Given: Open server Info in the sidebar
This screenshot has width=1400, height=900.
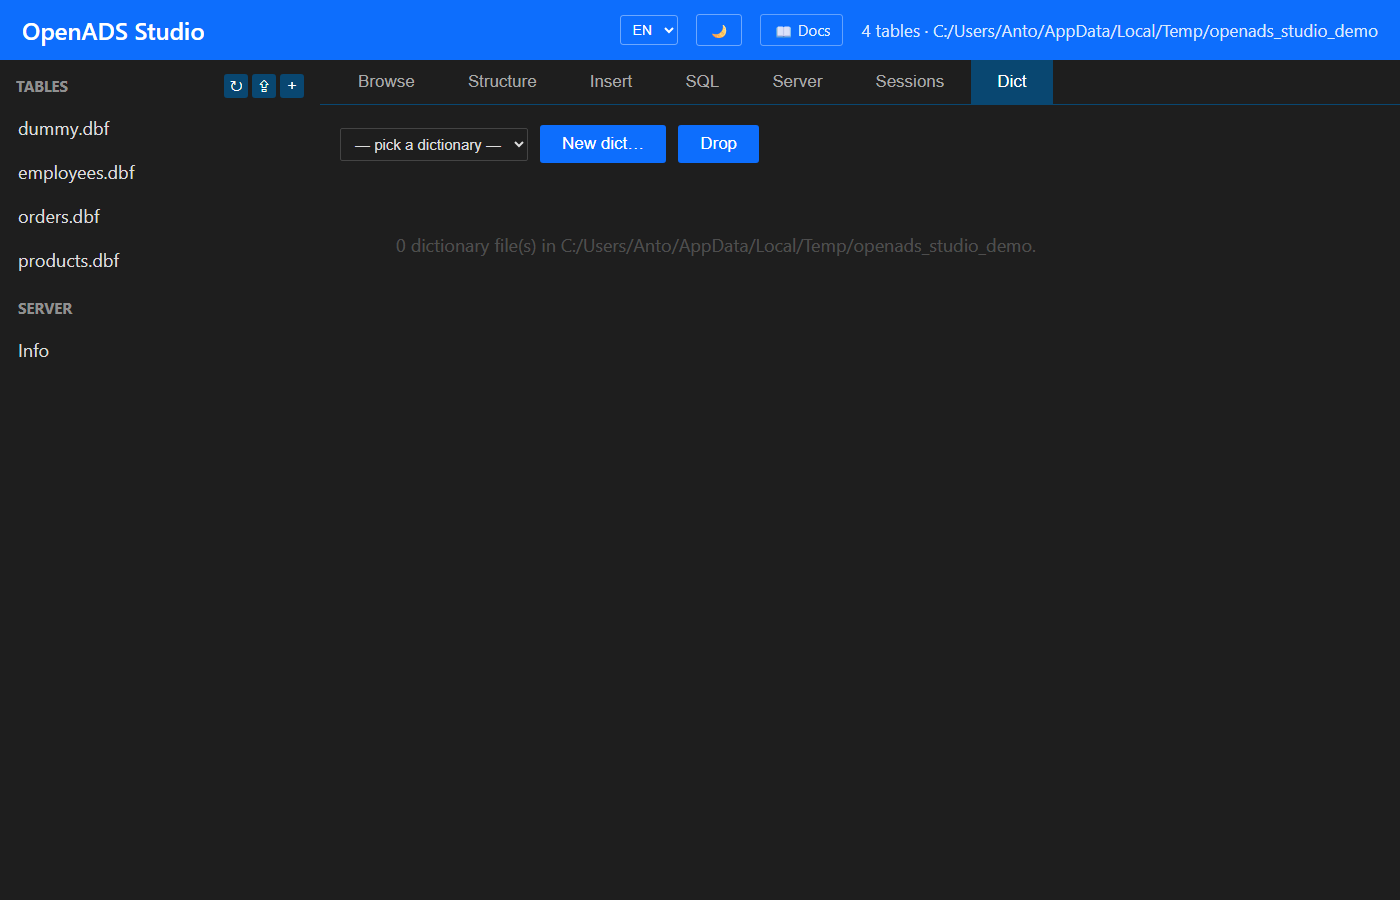Looking at the screenshot, I should (160, 351).
